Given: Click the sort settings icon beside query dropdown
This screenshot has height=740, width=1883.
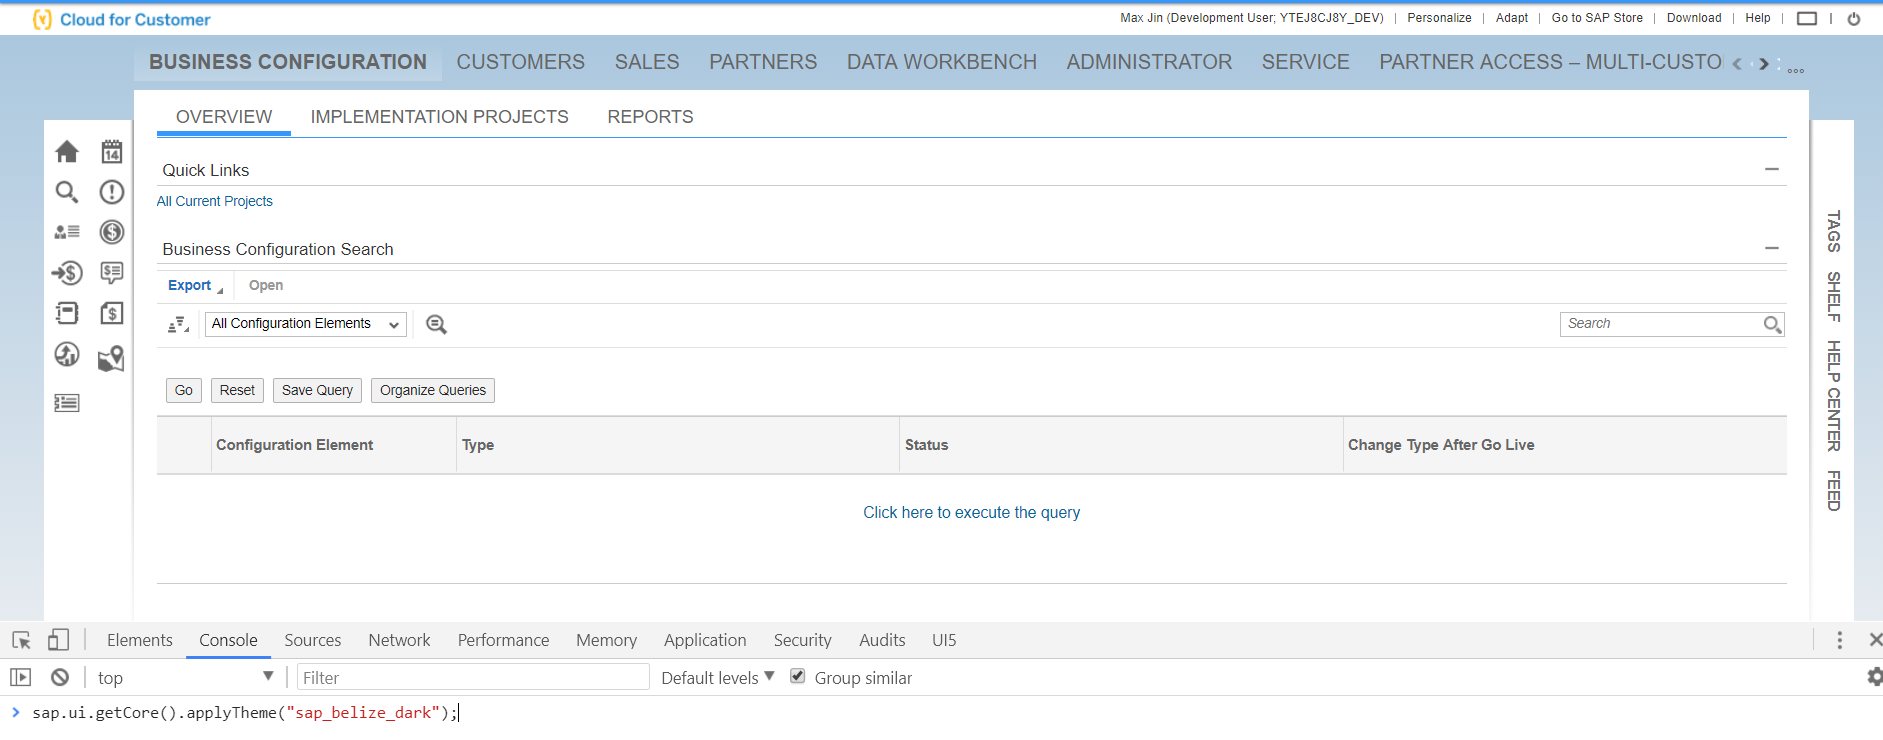Looking at the screenshot, I should point(178,324).
